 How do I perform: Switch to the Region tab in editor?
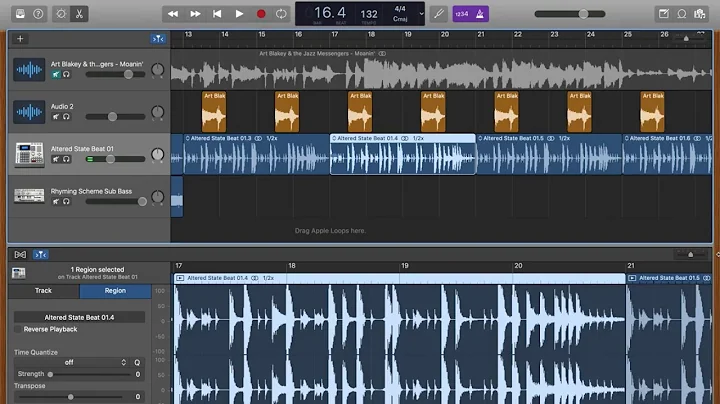click(115, 291)
